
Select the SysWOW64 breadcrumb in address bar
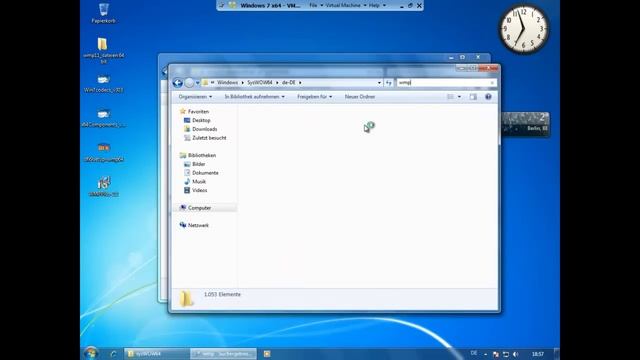[260, 82]
